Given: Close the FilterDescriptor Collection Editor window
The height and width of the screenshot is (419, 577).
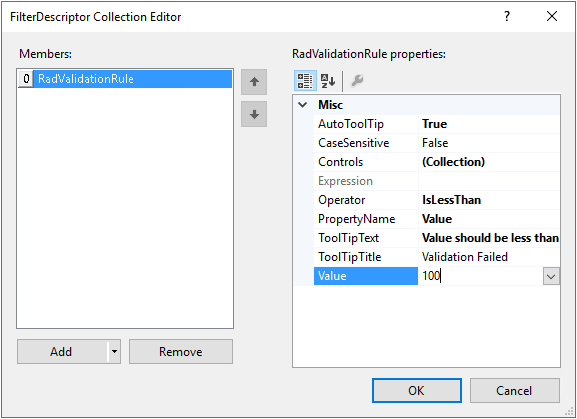Looking at the screenshot, I should [552, 16].
